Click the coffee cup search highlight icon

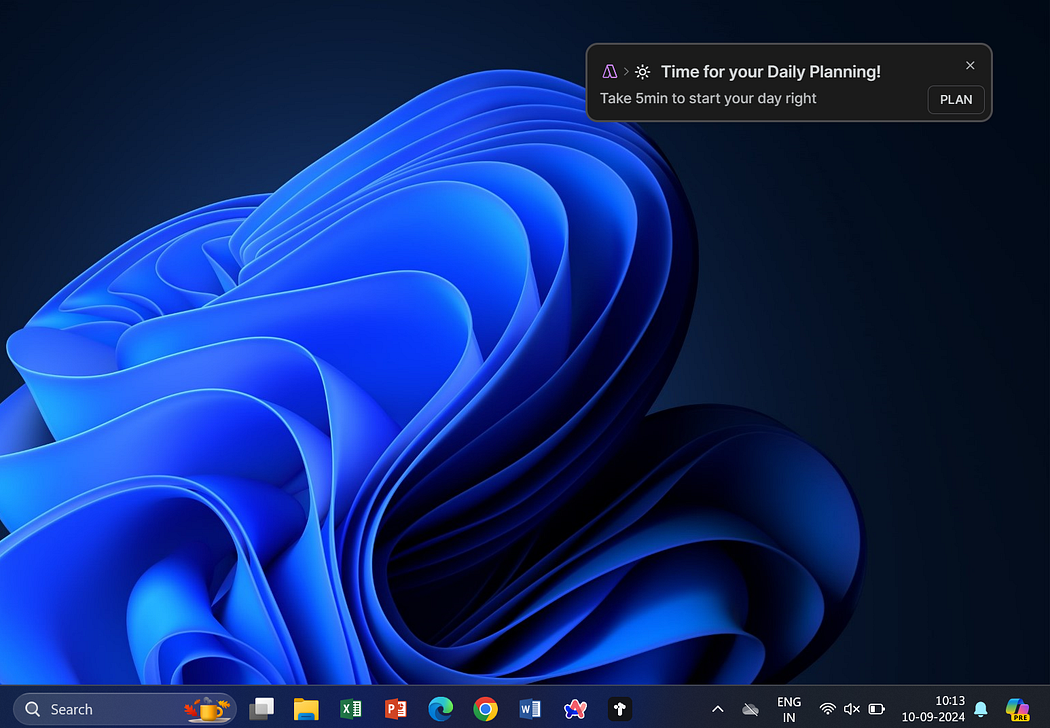point(208,709)
